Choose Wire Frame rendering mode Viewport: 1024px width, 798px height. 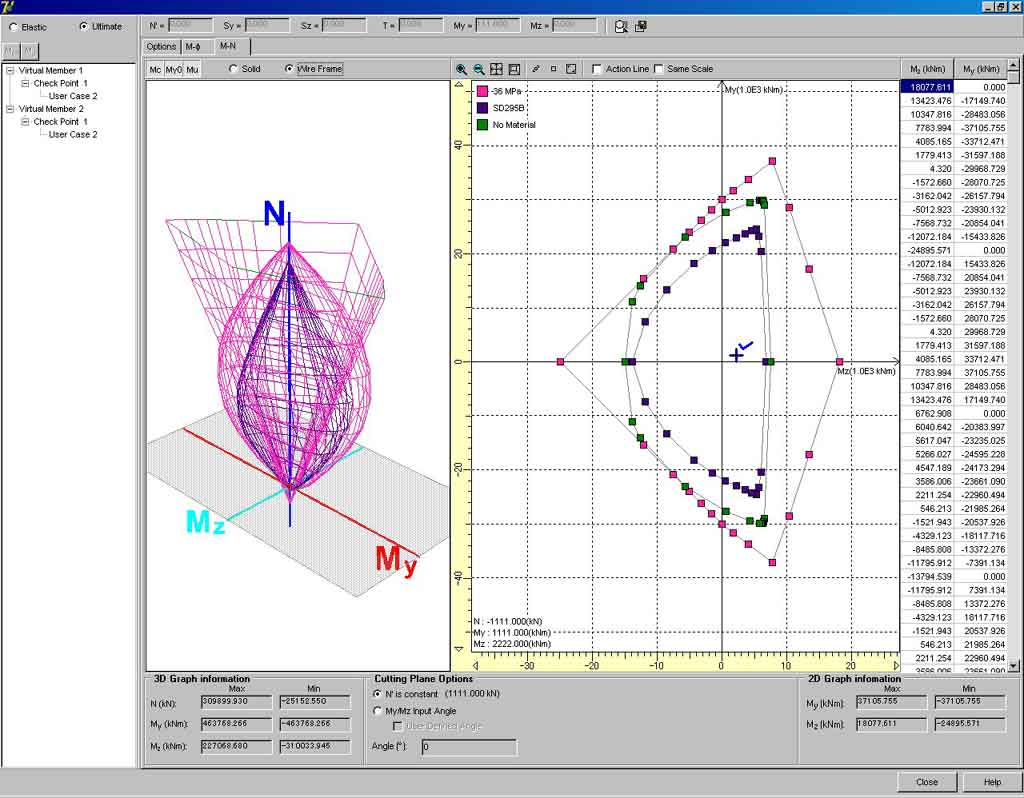click(289, 69)
